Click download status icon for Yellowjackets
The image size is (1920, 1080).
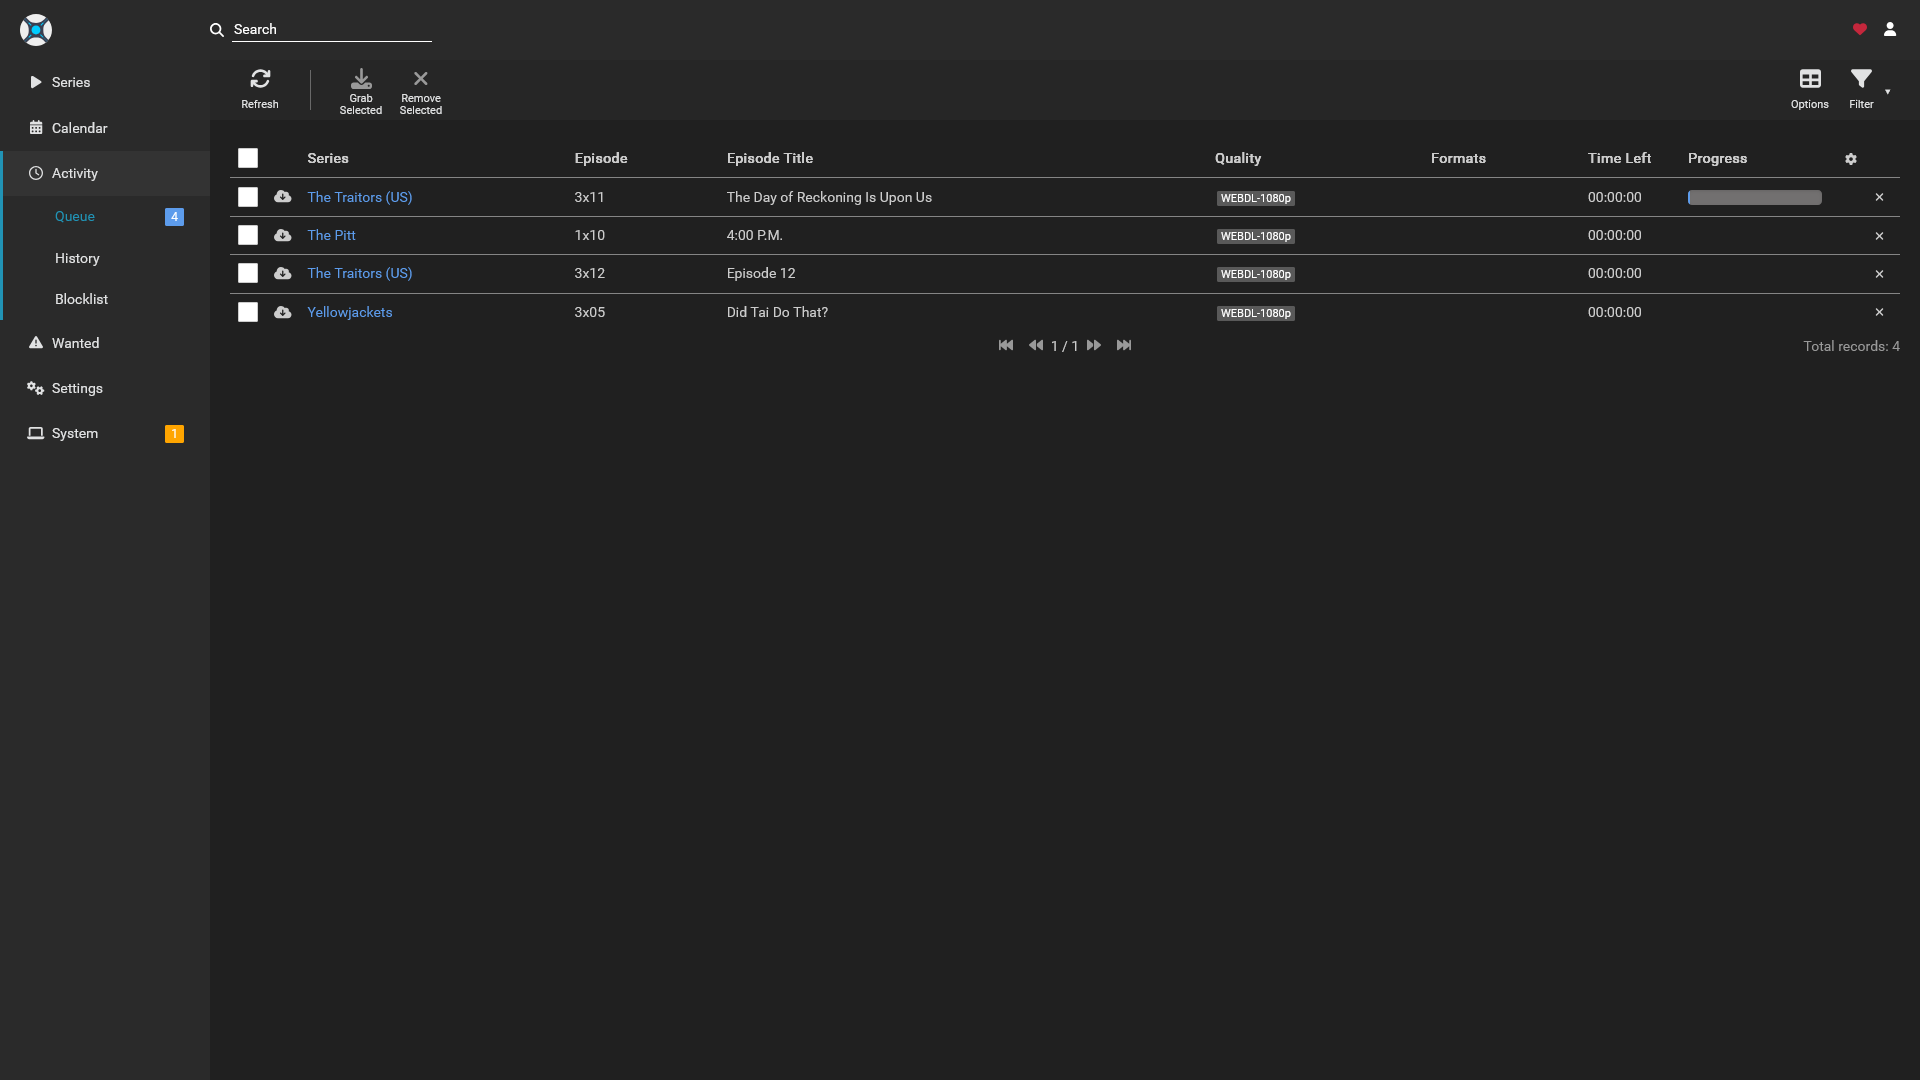pos(283,312)
